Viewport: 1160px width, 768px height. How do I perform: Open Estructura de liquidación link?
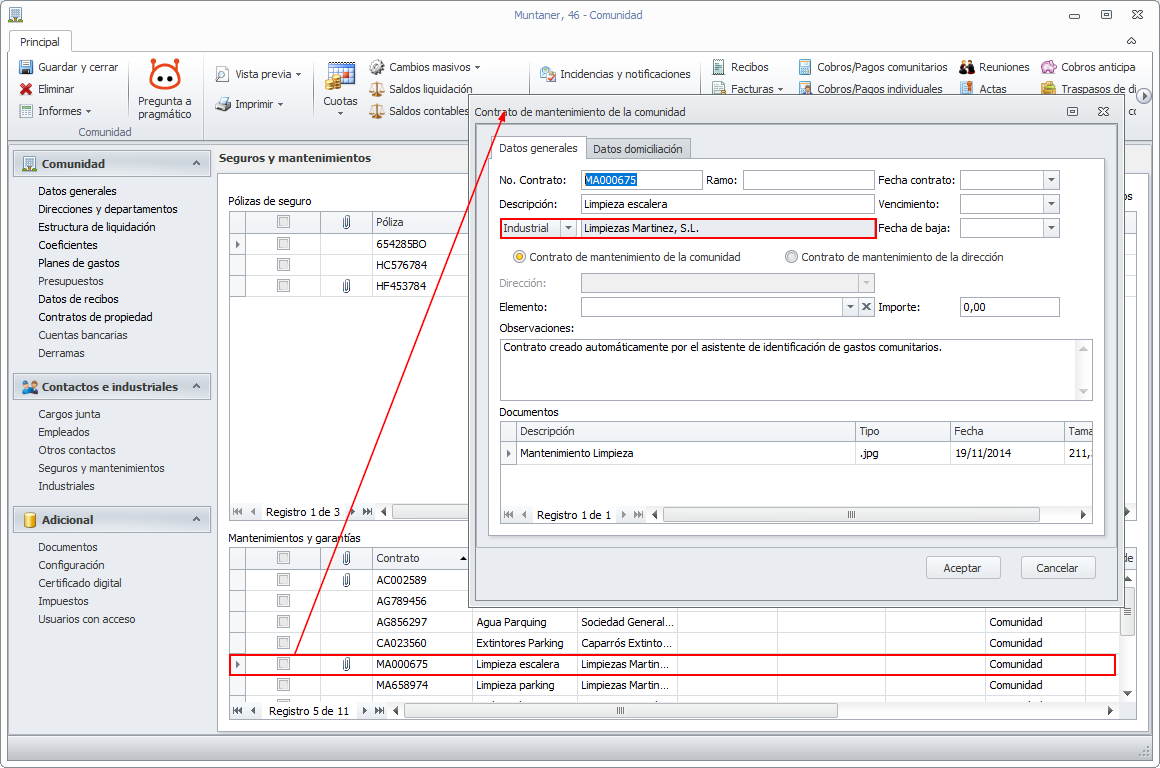(97, 227)
